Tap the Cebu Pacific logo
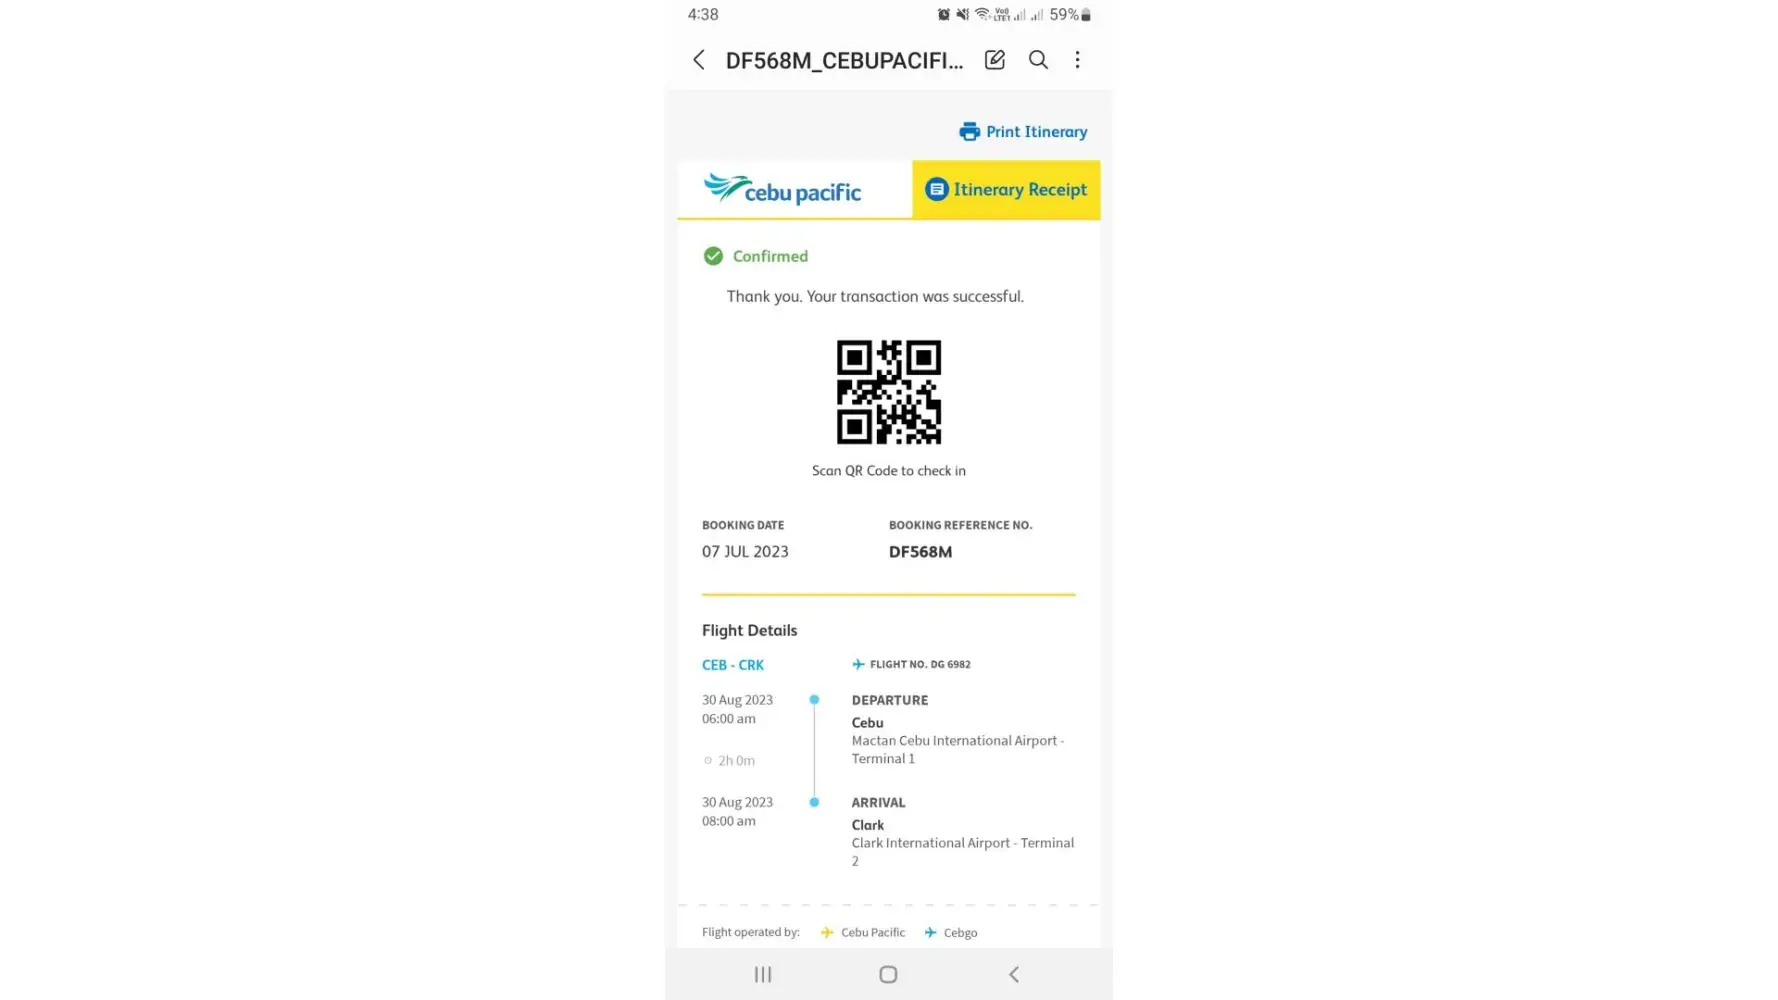Screen dimensions: 1778x1000 point(782,189)
